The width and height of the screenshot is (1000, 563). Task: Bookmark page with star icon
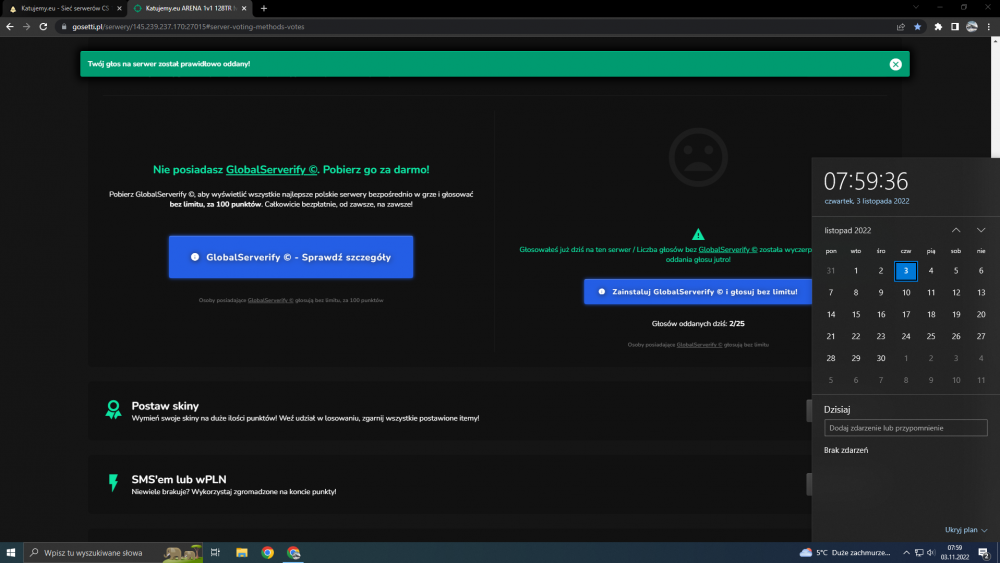pos(917,27)
